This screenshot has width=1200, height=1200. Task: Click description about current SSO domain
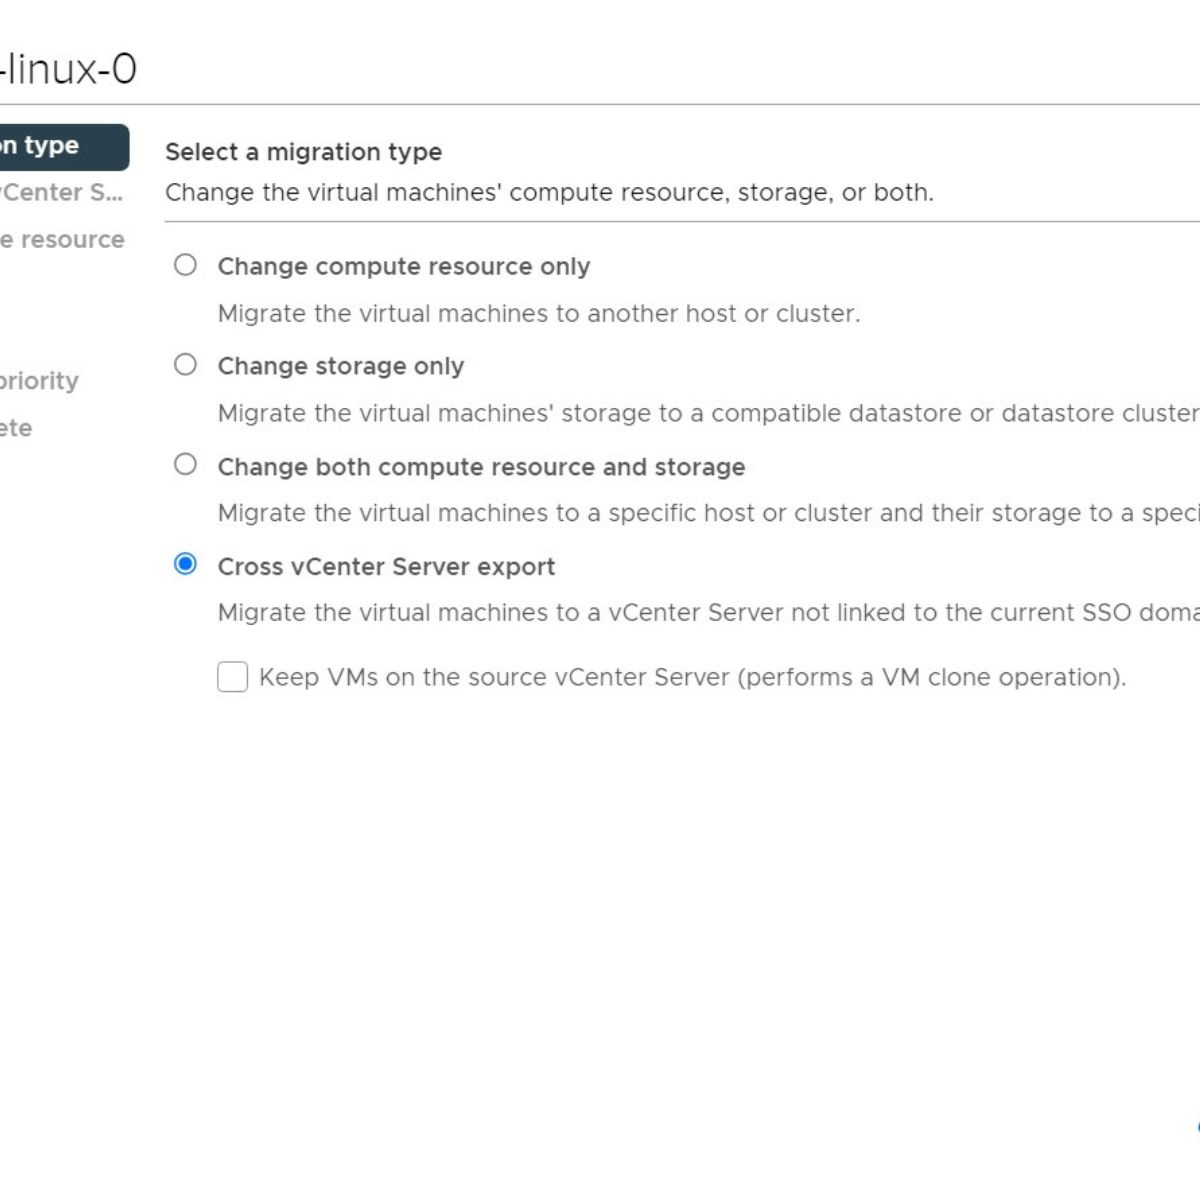708,612
